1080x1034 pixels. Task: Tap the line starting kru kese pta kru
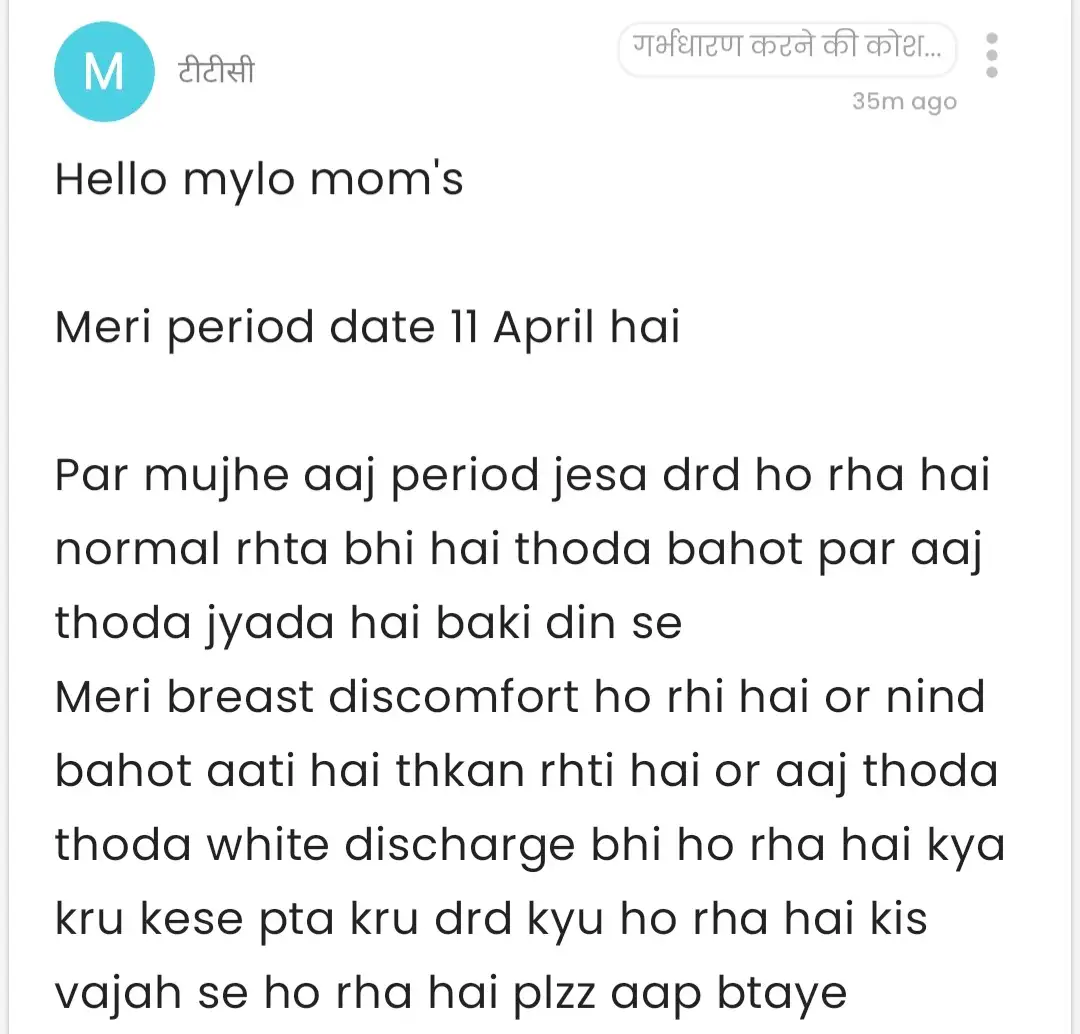[x=491, y=919]
